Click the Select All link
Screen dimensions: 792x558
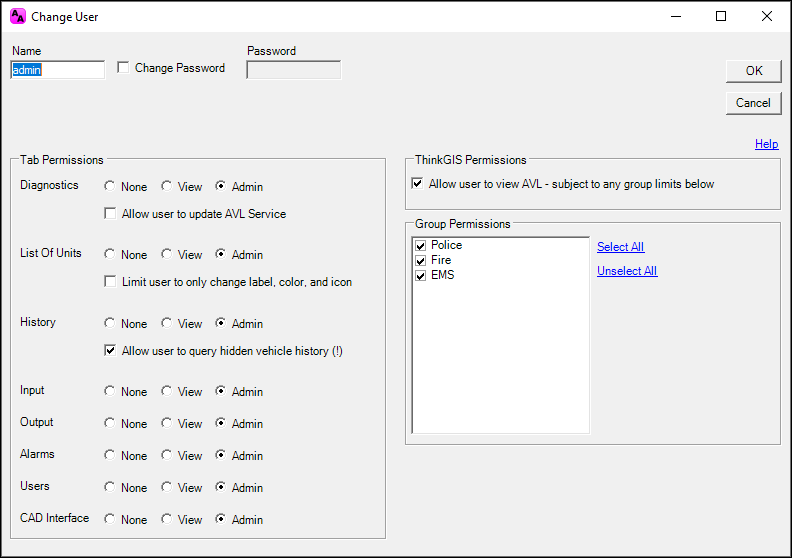621,247
